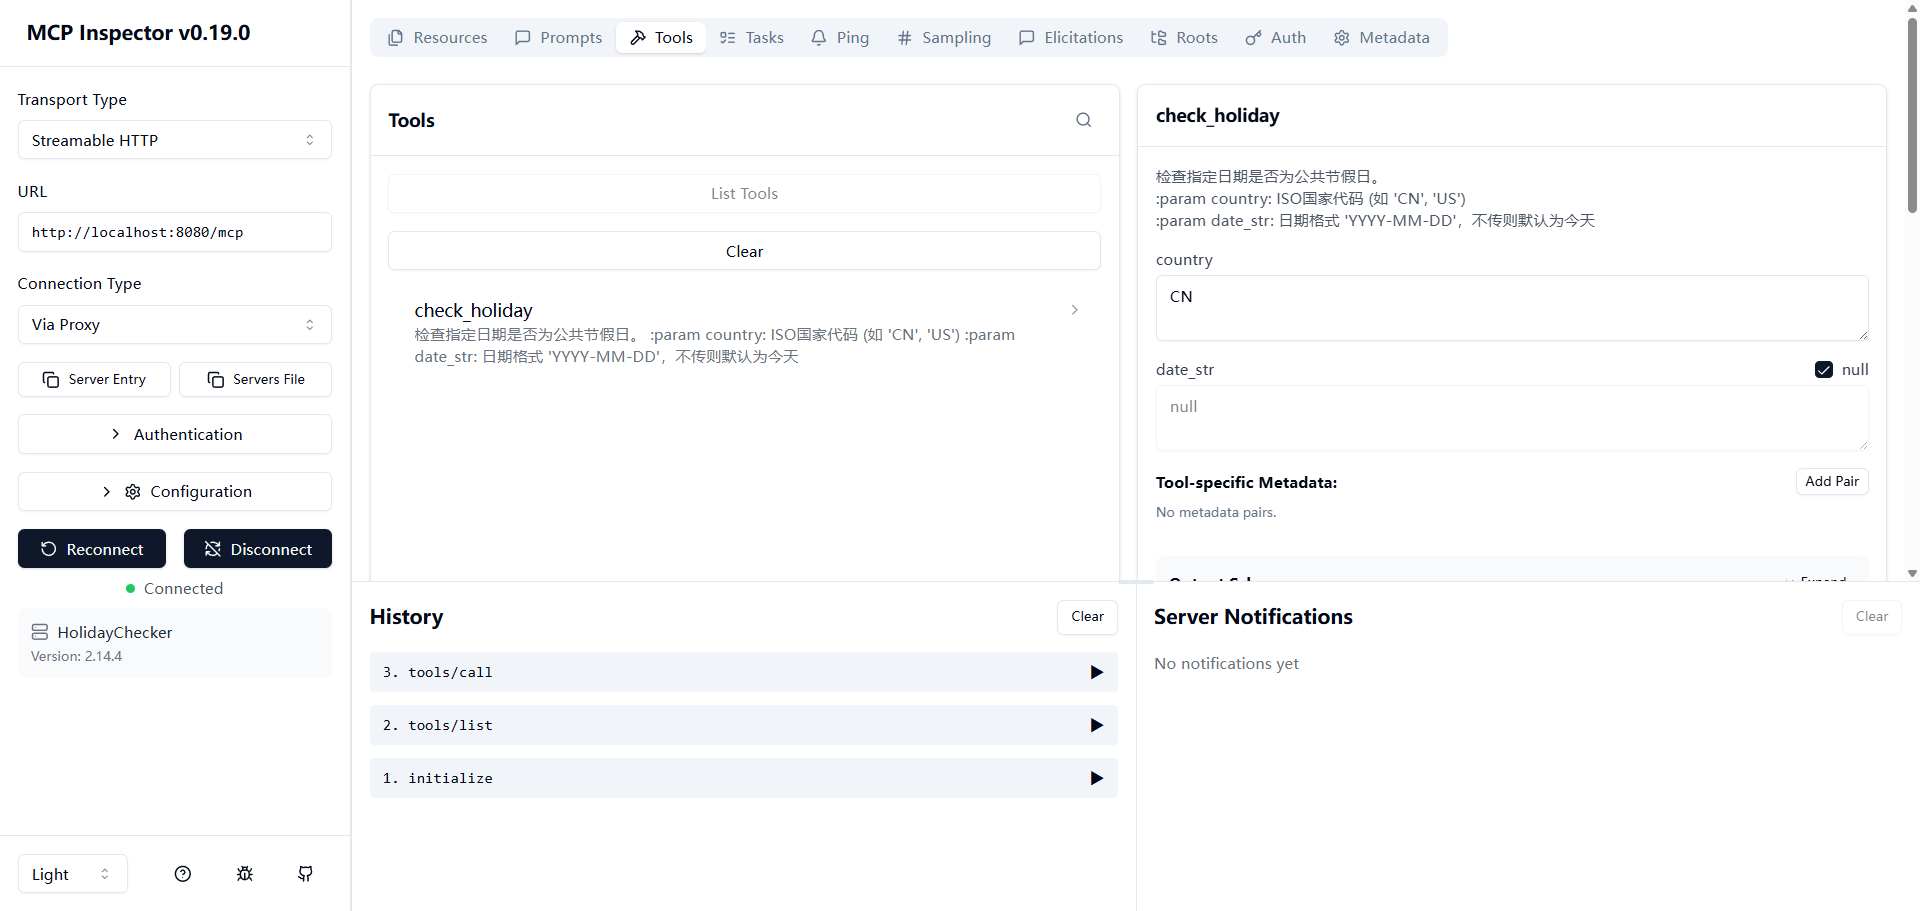Expand history entry 2 tools/list
1920x911 pixels.
pyautogui.click(x=743, y=725)
